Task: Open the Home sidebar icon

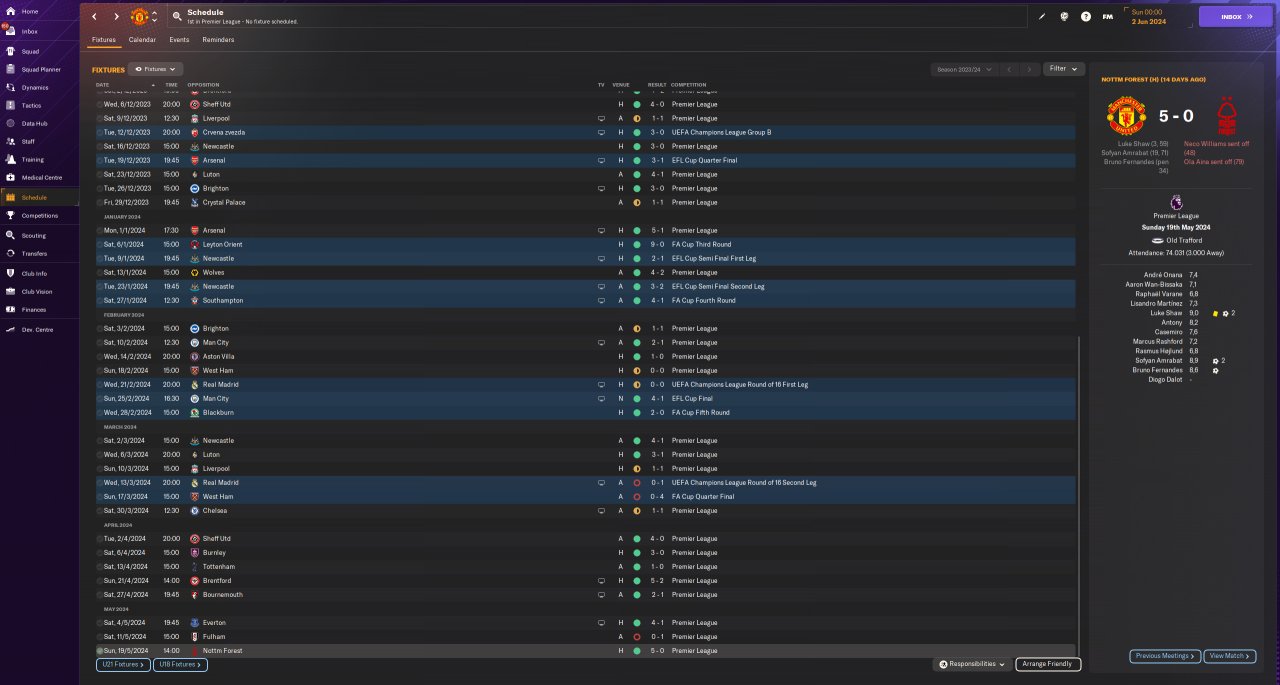Action: [x=10, y=11]
